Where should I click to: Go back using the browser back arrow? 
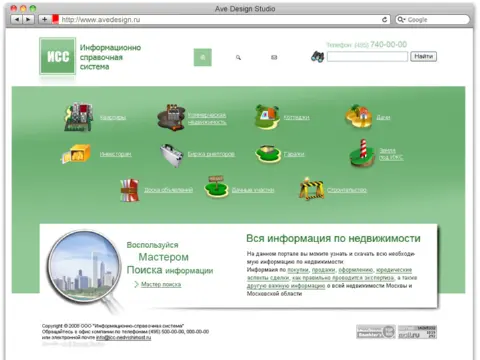(17, 19)
